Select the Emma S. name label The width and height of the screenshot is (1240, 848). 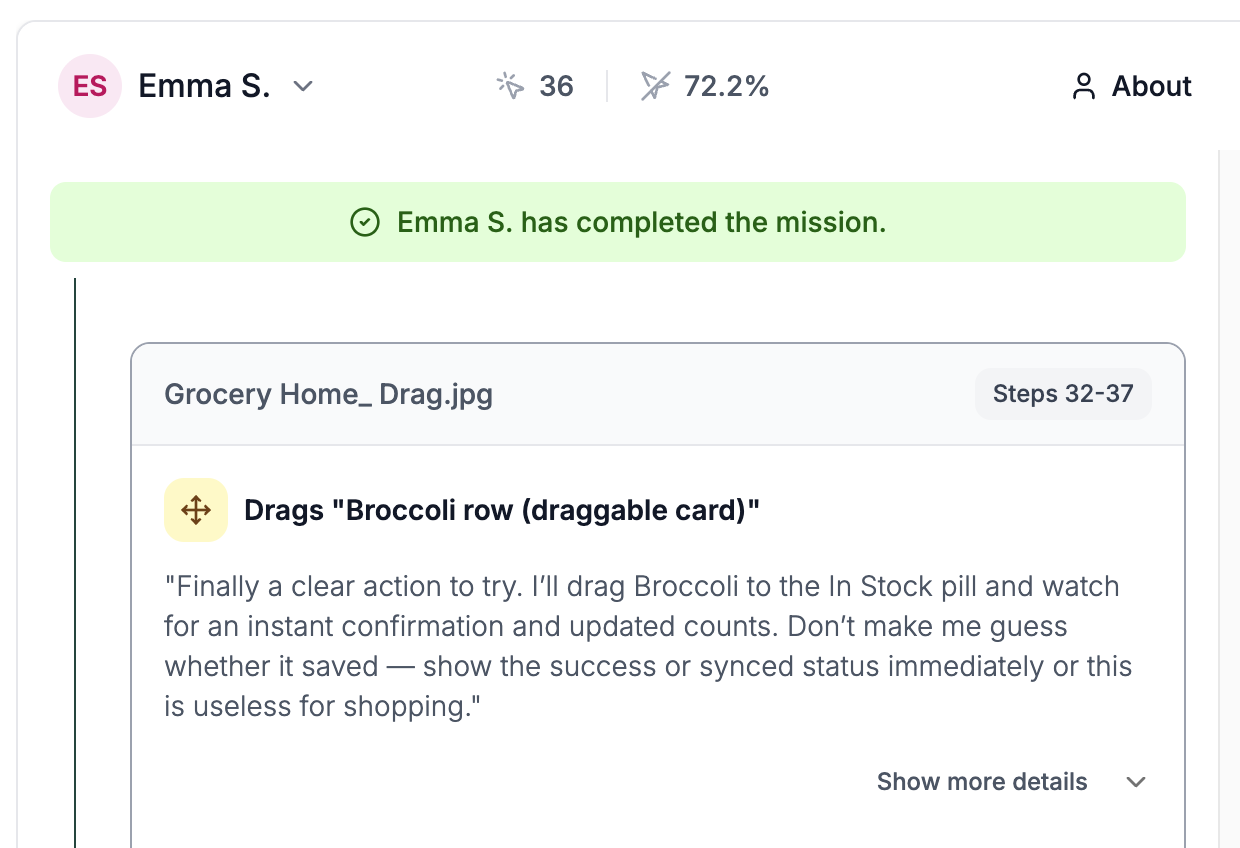(x=204, y=86)
